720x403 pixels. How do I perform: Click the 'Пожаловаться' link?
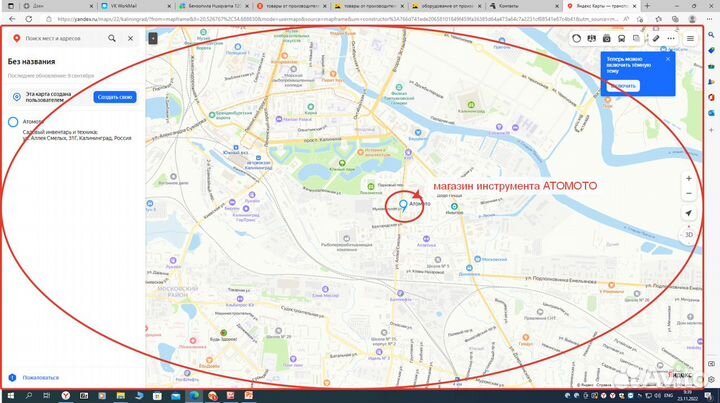coord(40,377)
